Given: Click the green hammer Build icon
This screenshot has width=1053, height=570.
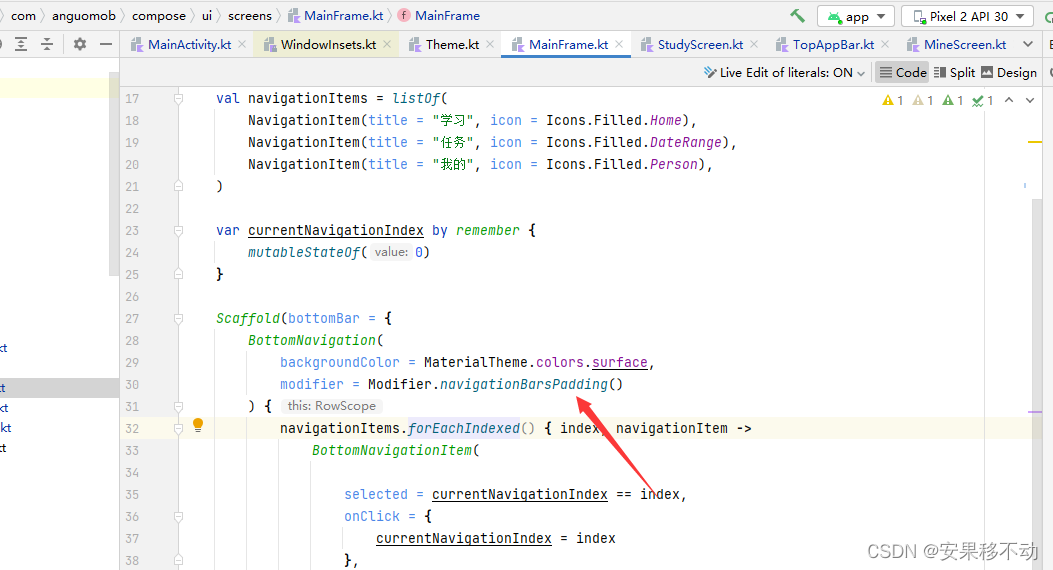Looking at the screenshot, I should pyautogui.click(x=797, y=15).
